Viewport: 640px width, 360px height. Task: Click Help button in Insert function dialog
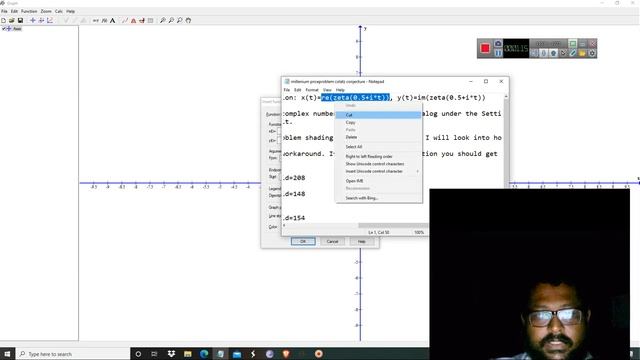coord(361,242)
